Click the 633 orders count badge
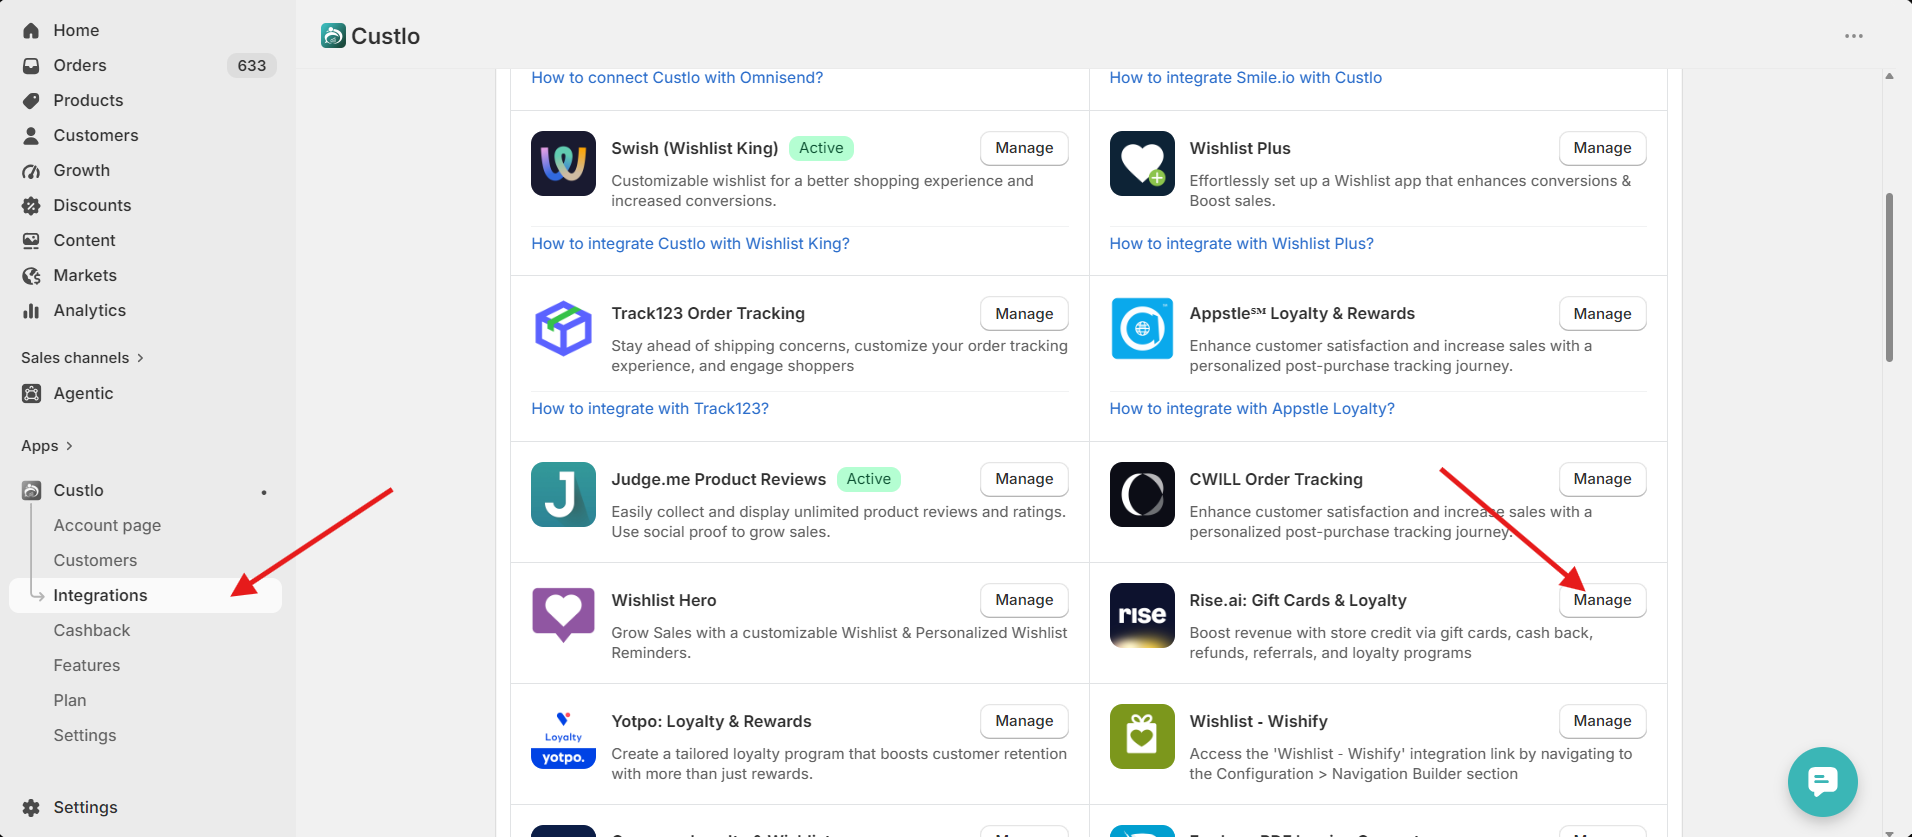1912x837 pixels. pyautogui.click(x=252, y=66)
